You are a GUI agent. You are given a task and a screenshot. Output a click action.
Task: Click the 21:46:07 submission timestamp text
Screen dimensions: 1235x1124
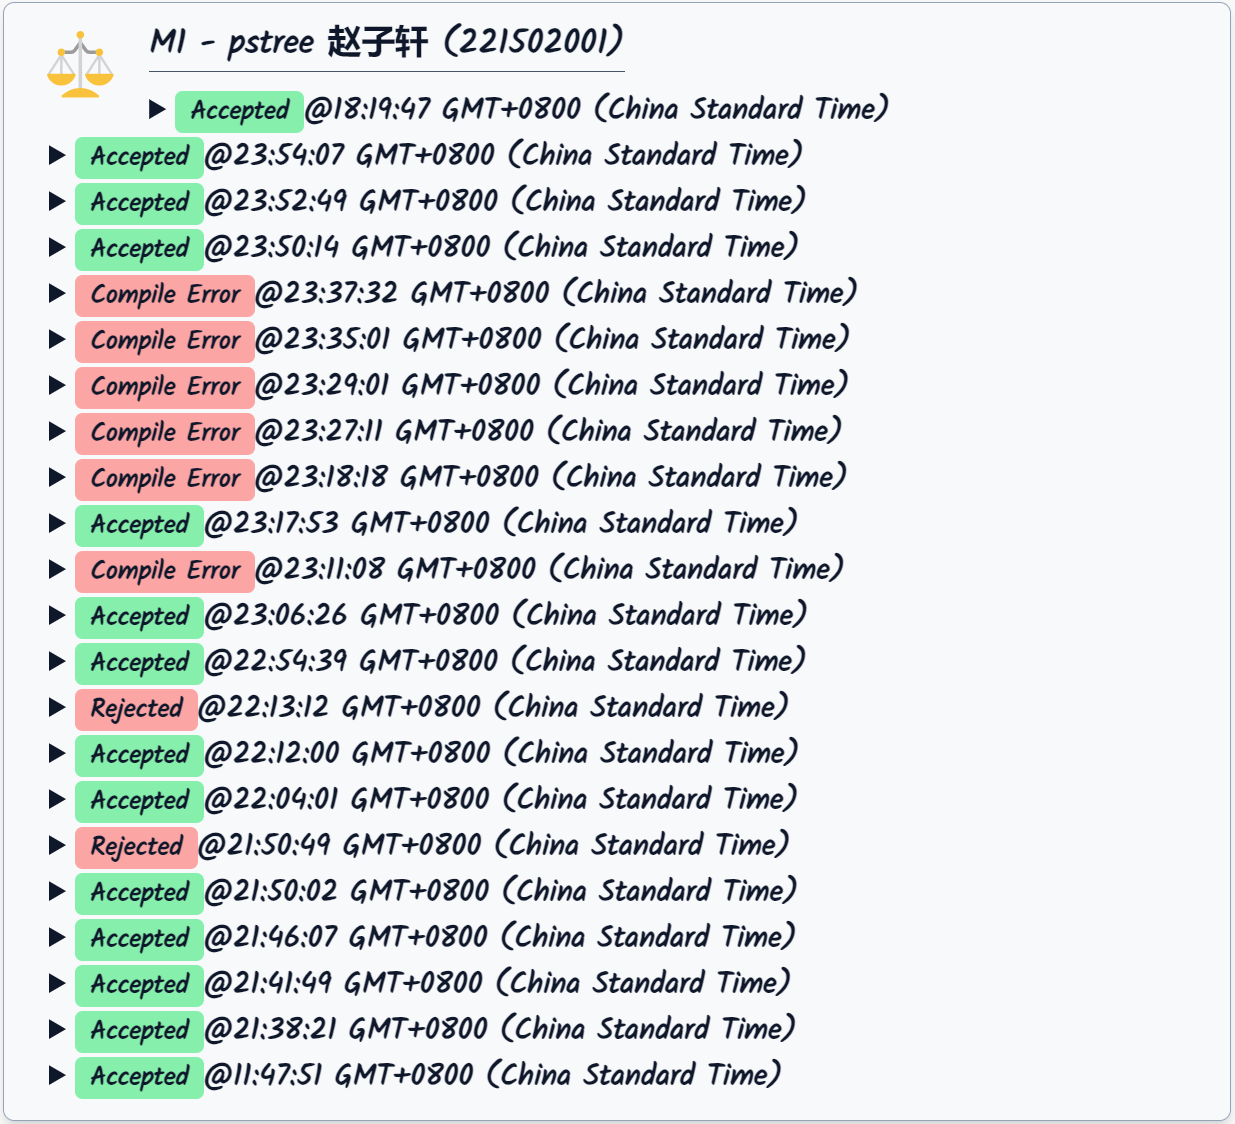click(x=499, y=937)
